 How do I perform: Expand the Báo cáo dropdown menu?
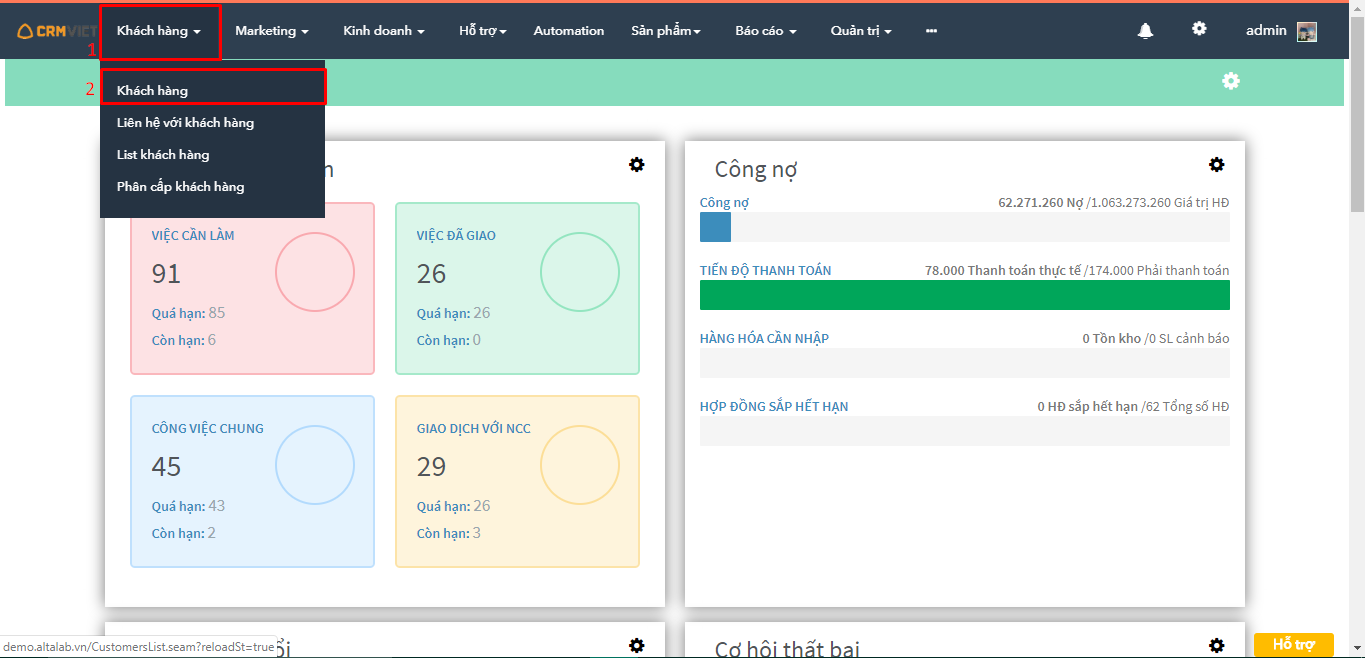pos(766,31)
